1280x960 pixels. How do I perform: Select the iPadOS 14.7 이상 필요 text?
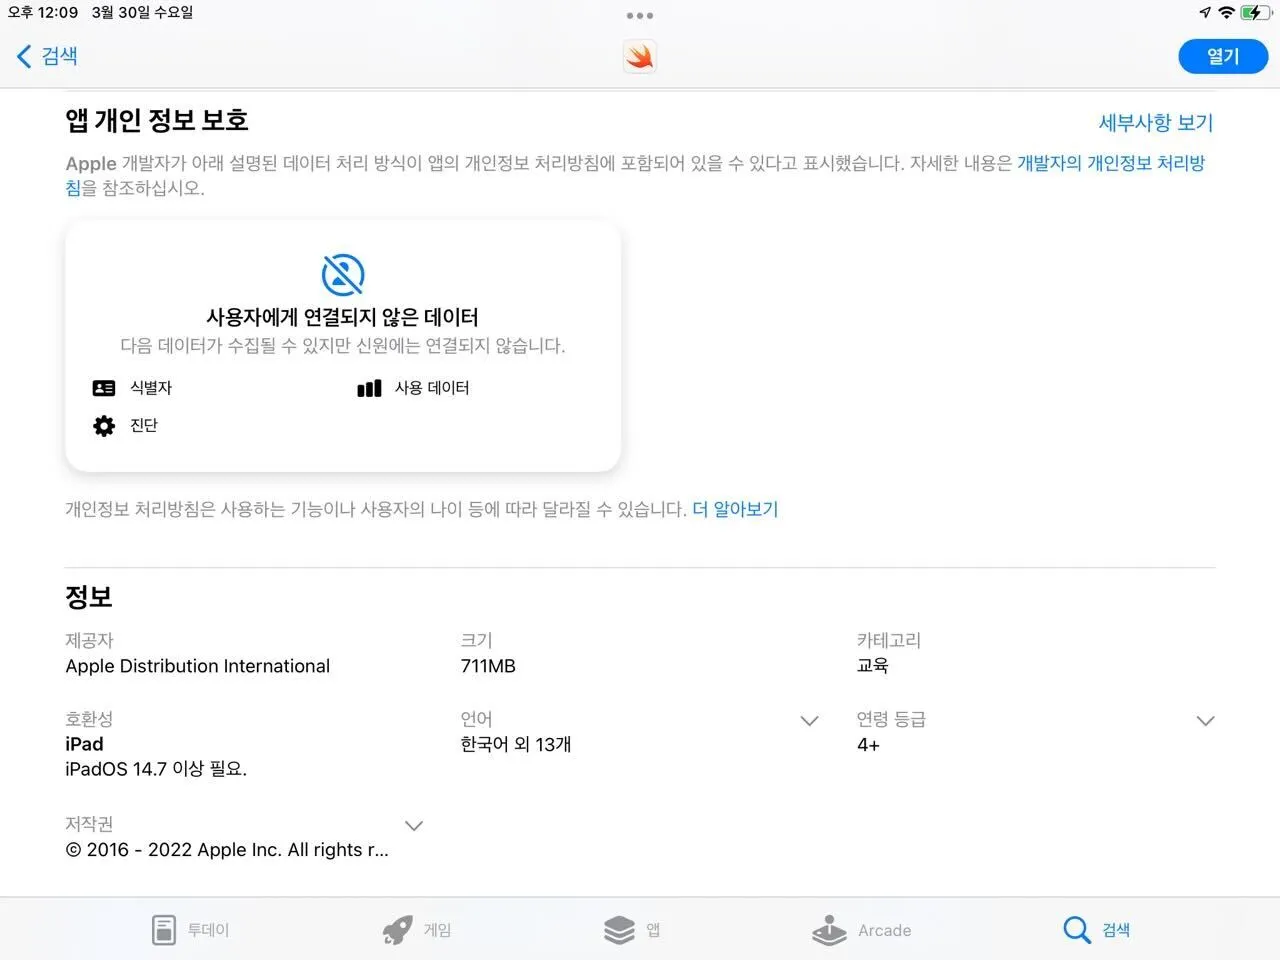156,769
